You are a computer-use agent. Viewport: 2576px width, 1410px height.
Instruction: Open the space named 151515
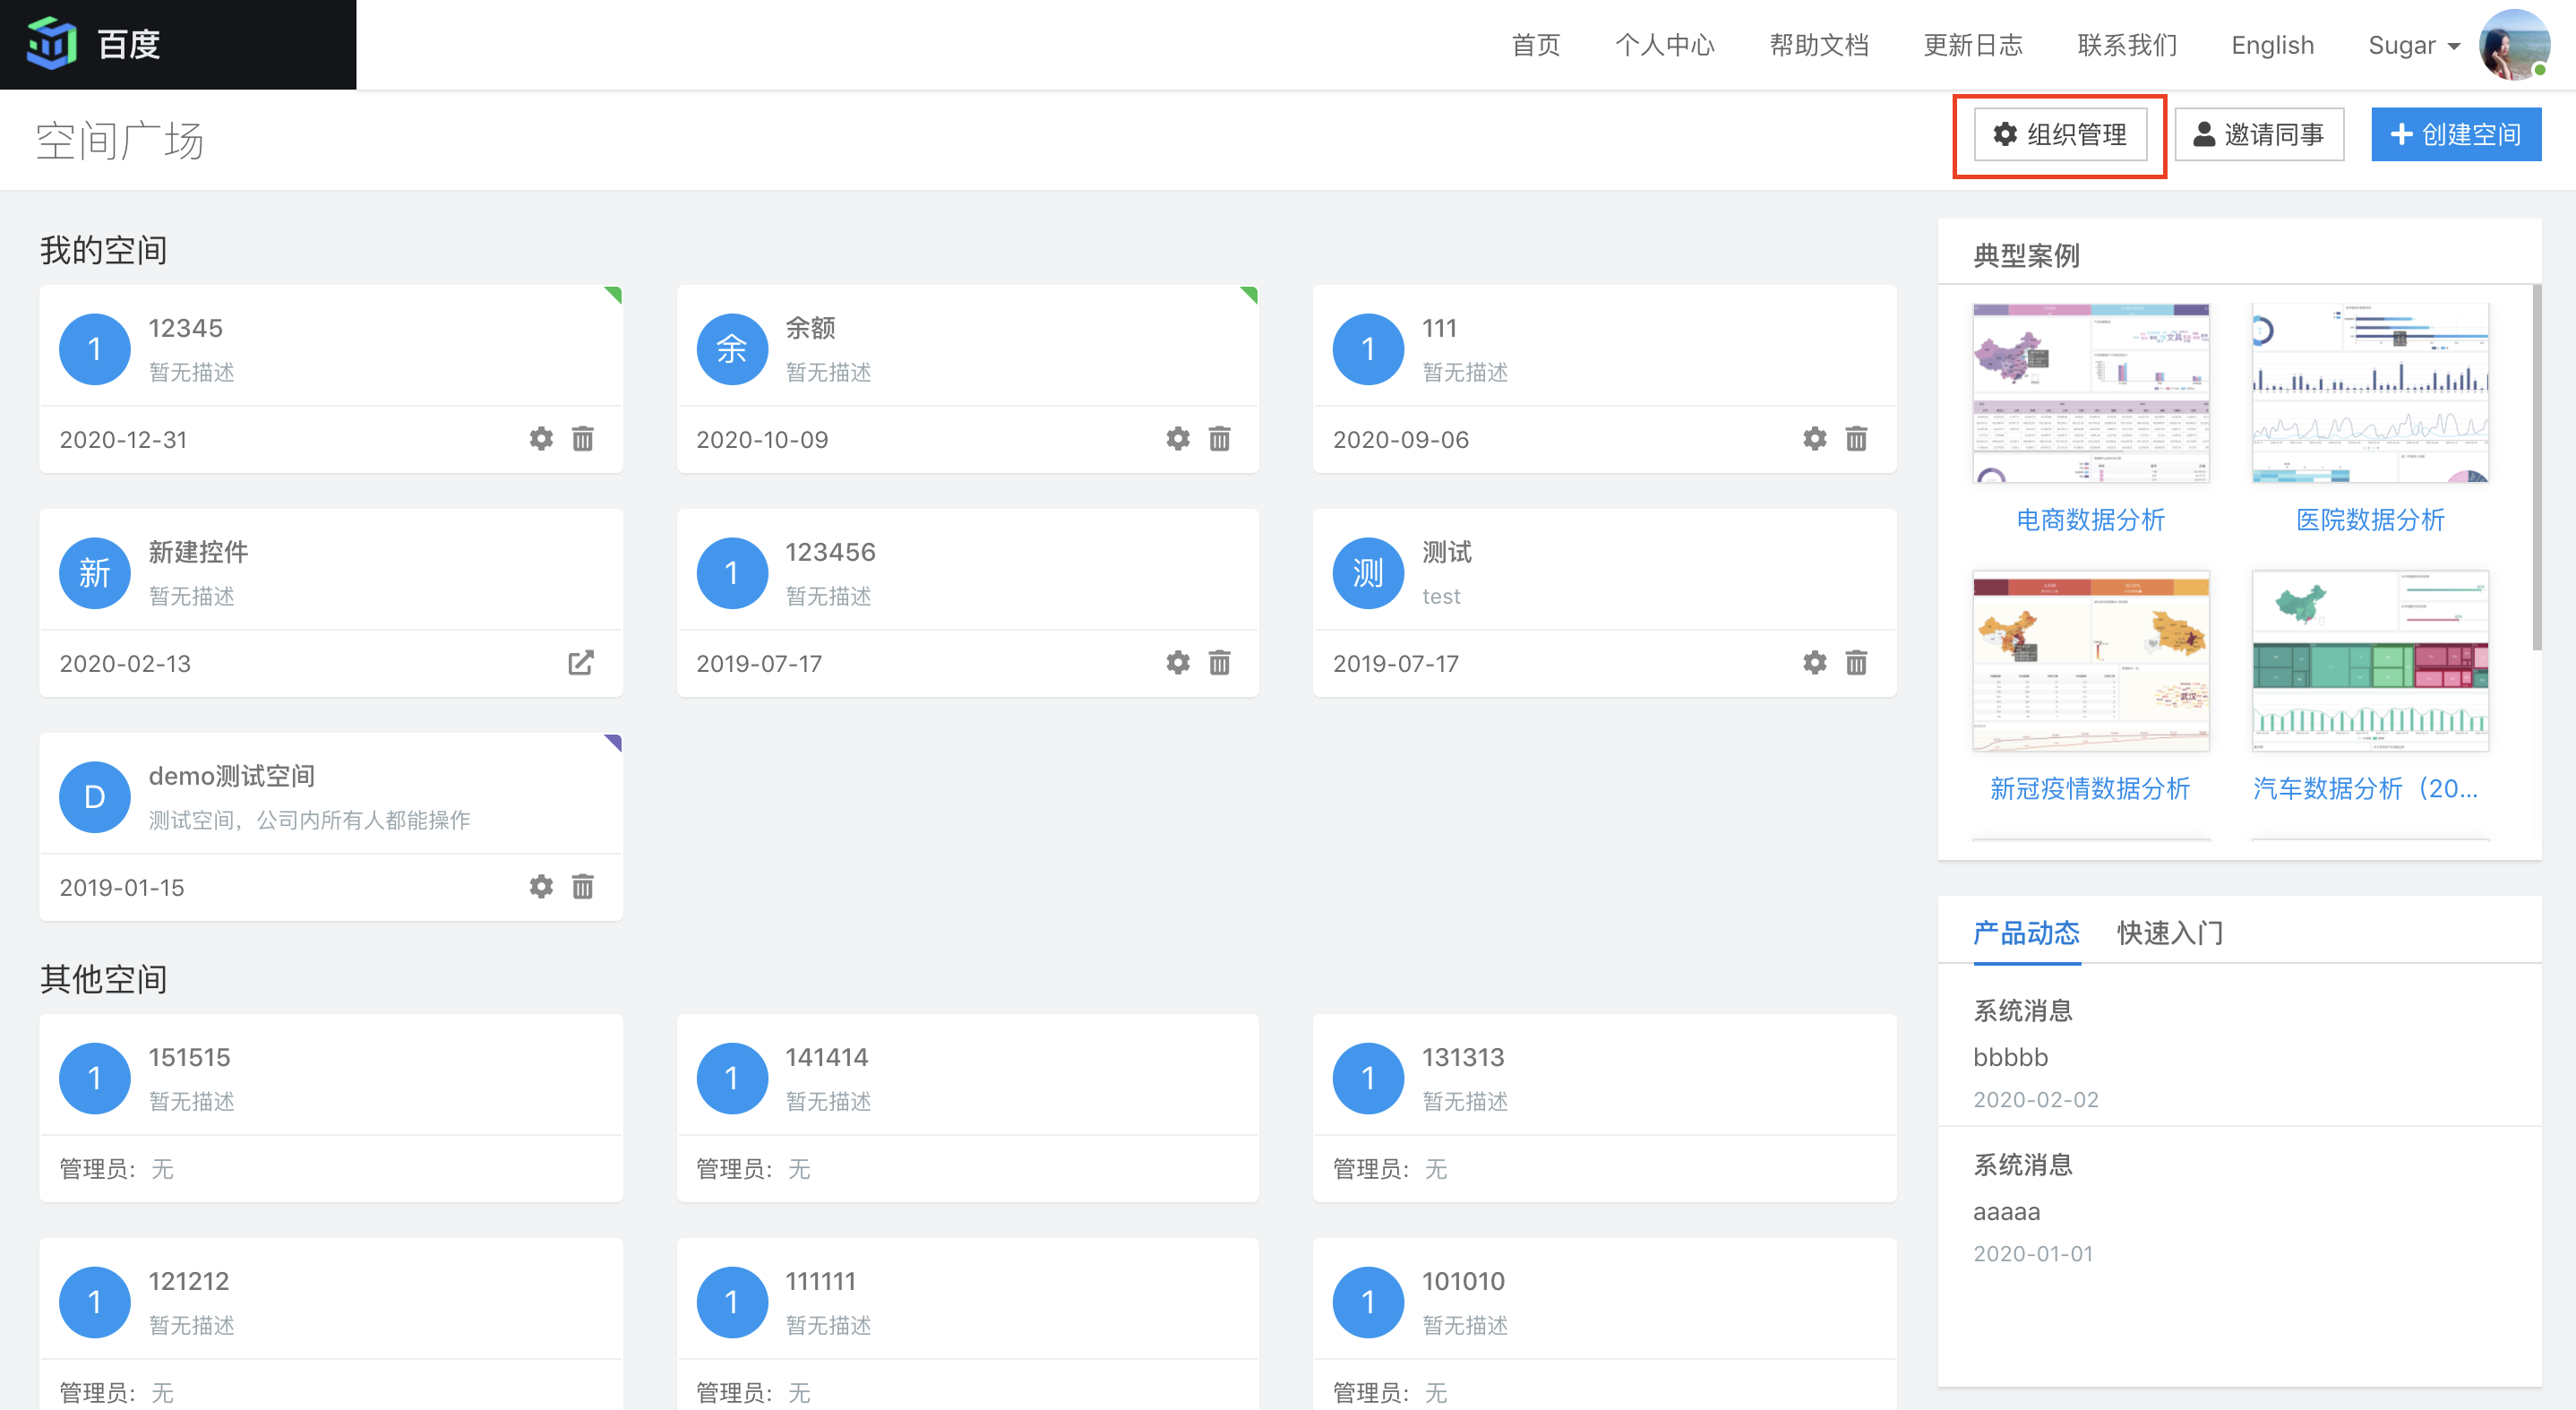(189, 1057)
